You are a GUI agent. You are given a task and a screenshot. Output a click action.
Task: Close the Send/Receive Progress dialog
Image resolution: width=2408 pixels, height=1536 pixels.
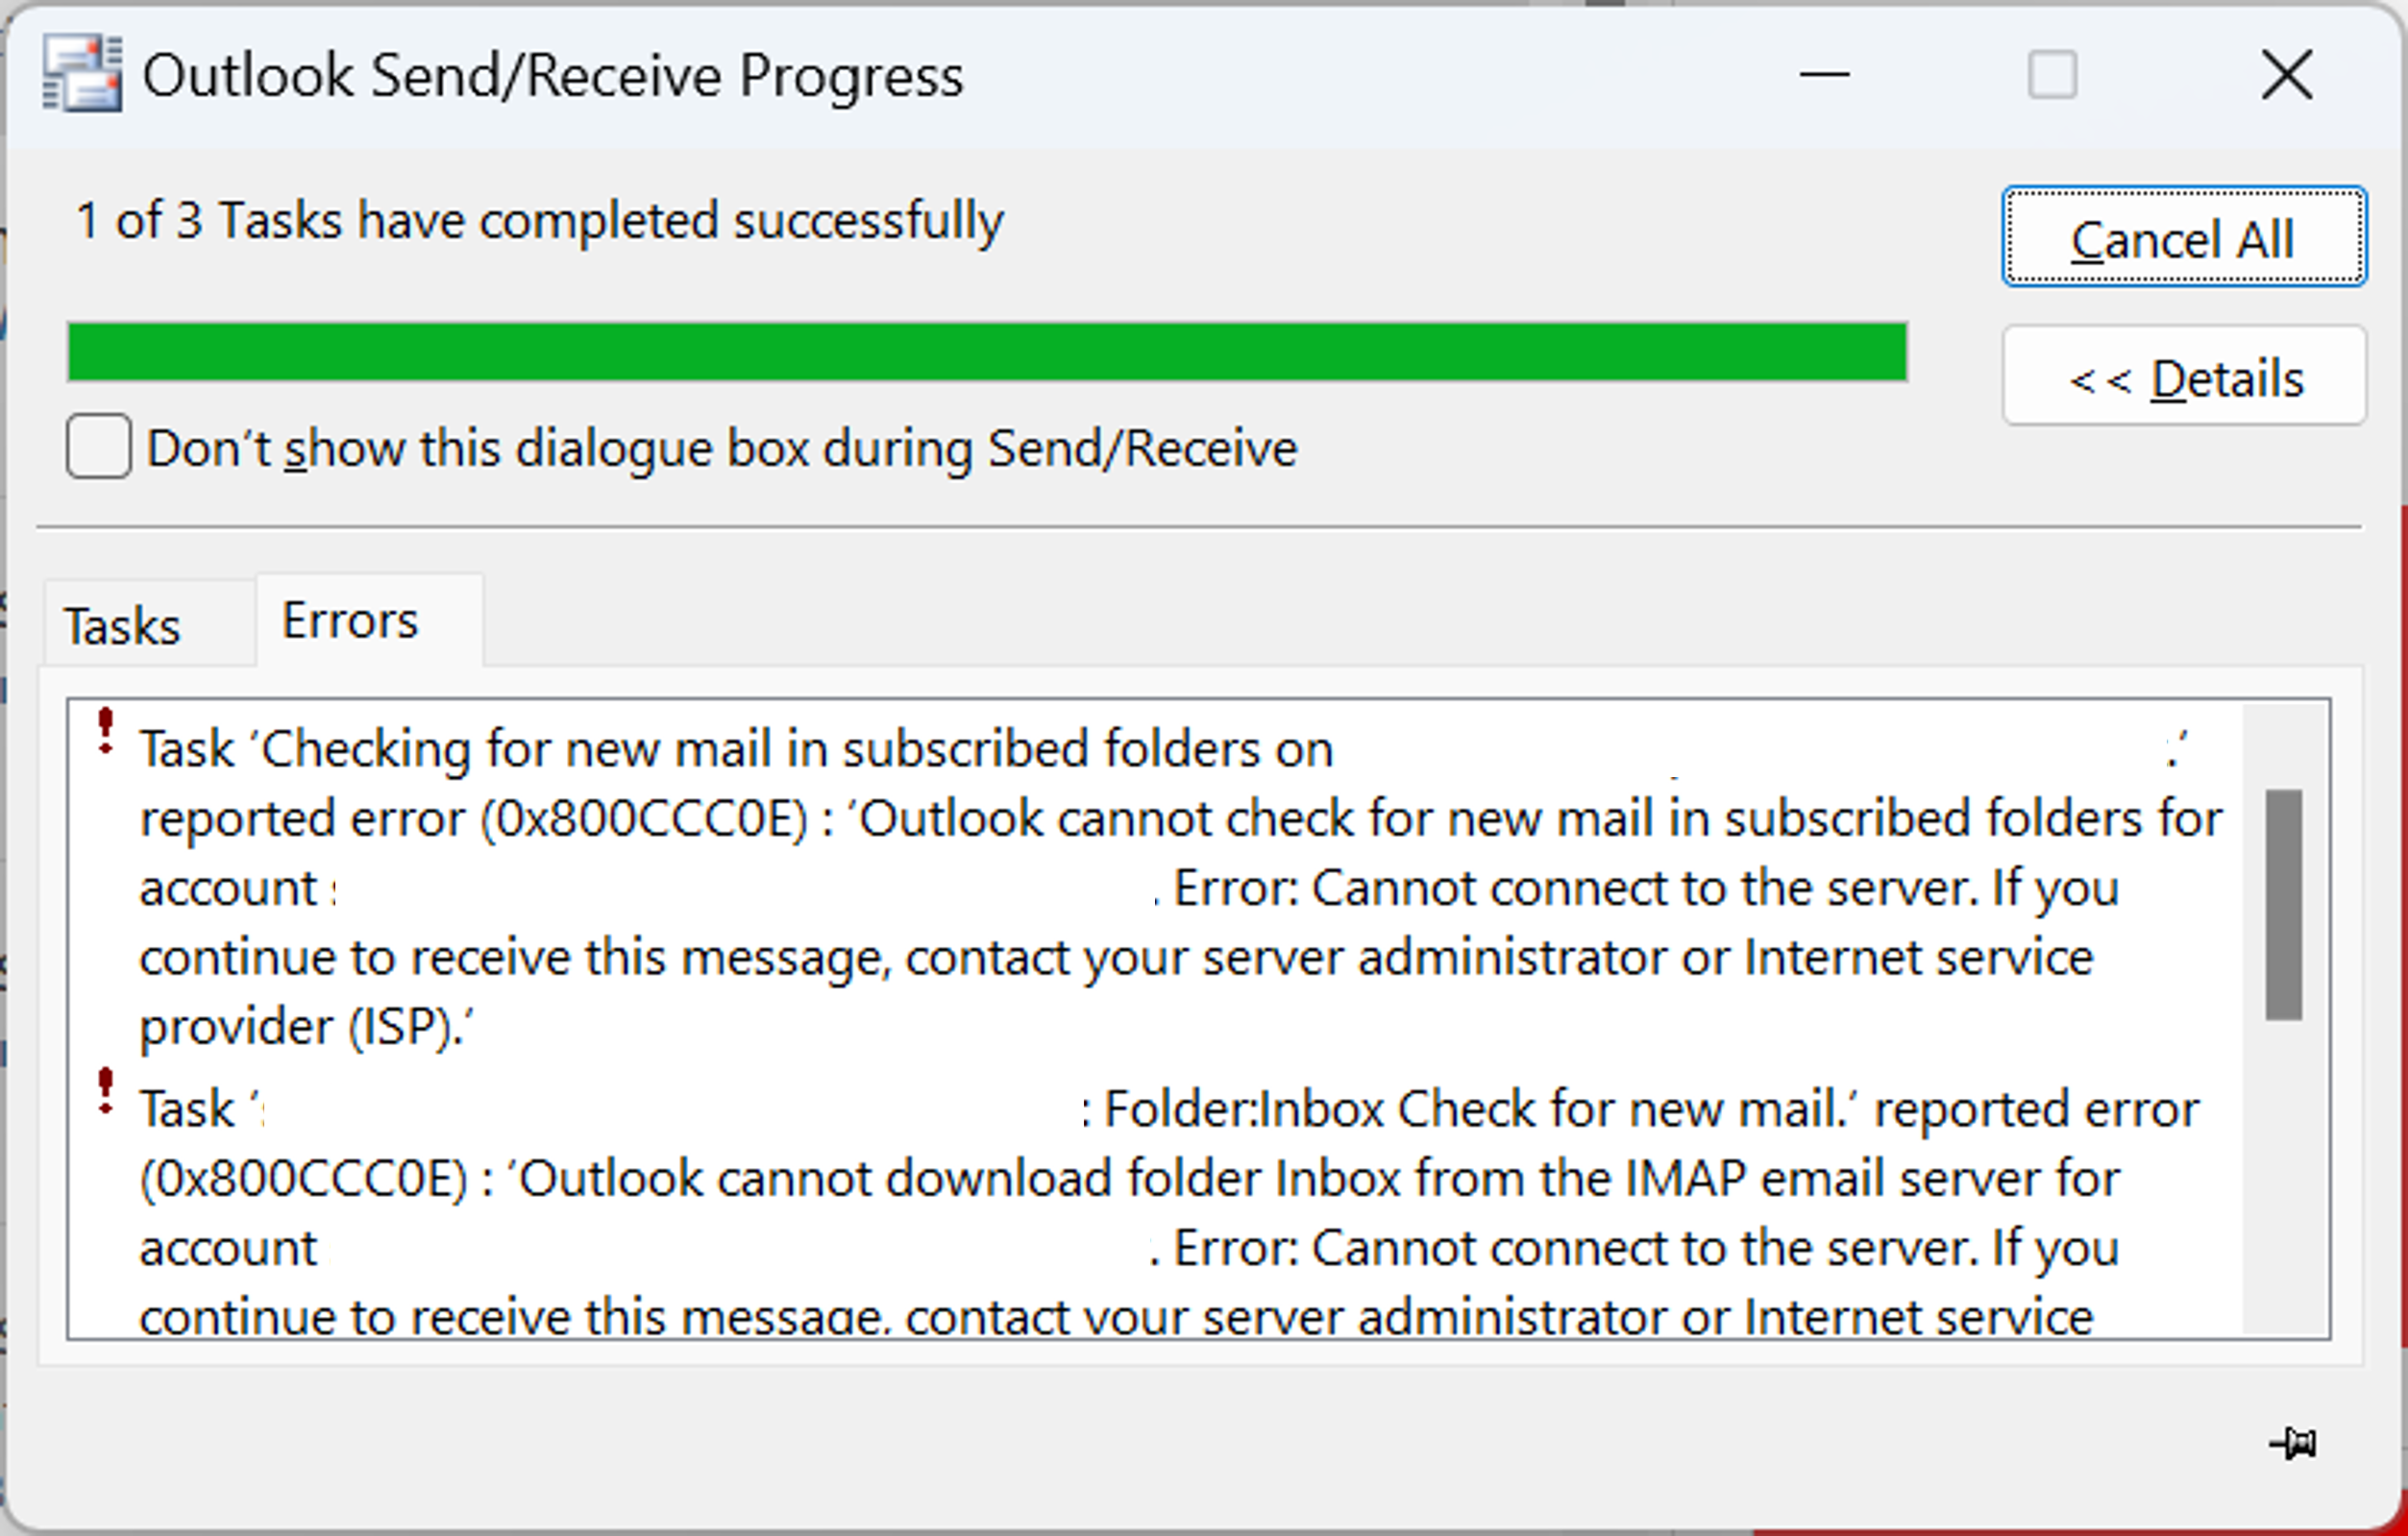pyautogui.click(x=2287, y=75)
